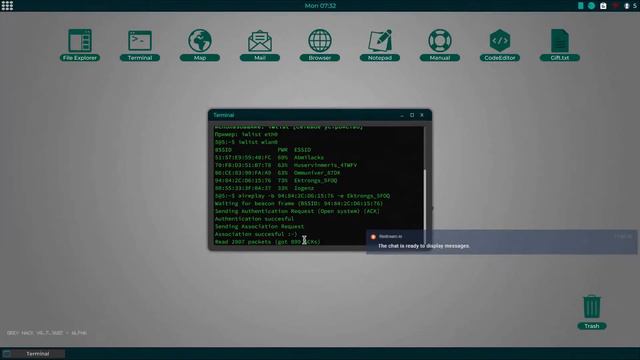Screen dimensions: 640x360
Task: Maximize the Terminal window
Action: (x=412, y=115)
